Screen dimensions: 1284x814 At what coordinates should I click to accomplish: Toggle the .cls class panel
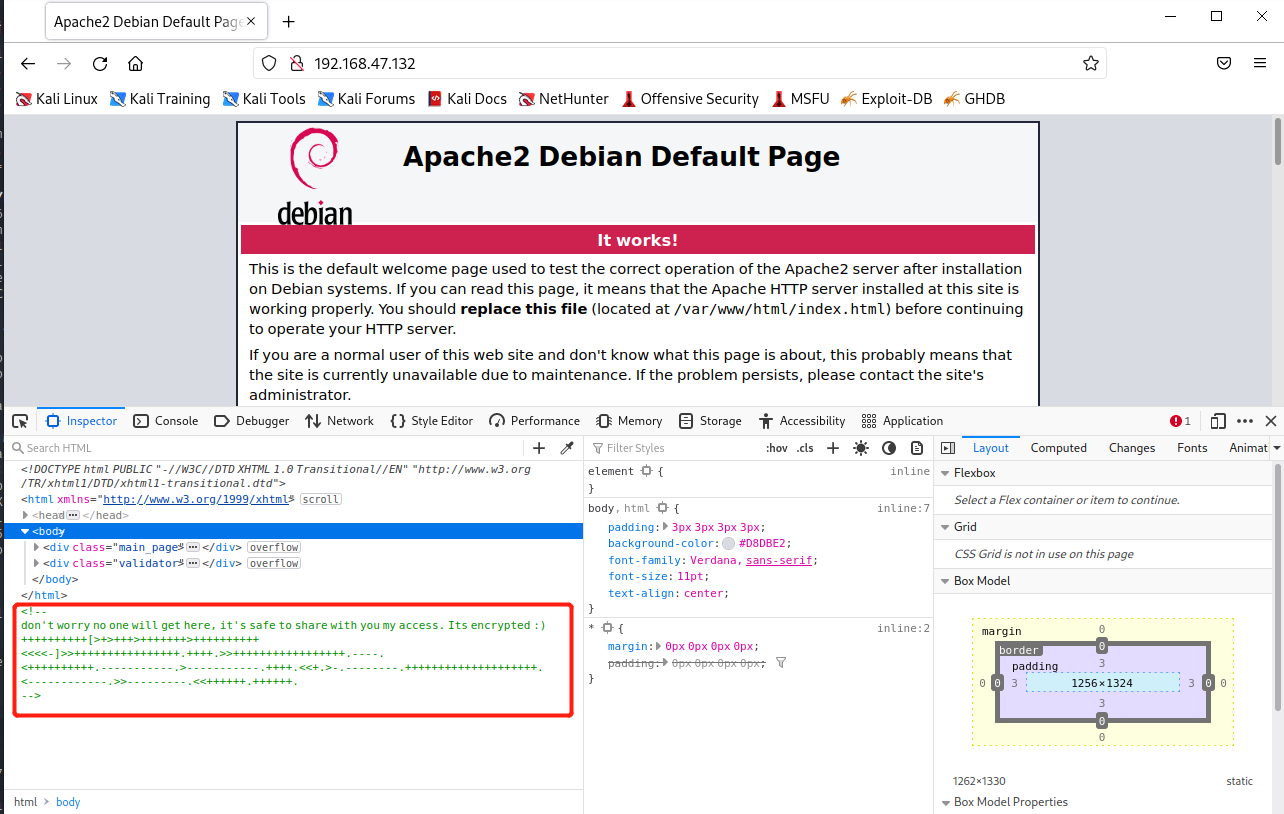tap(805, 448)
